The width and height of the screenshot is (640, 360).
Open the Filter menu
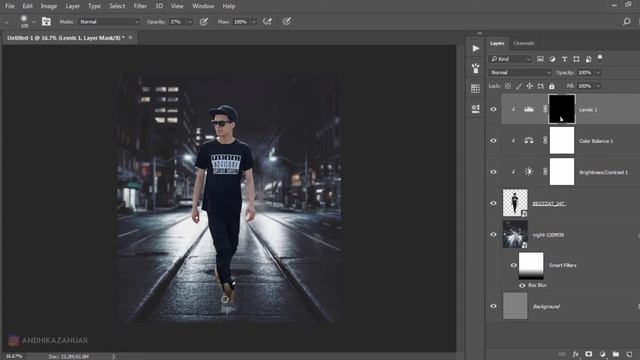140,6
